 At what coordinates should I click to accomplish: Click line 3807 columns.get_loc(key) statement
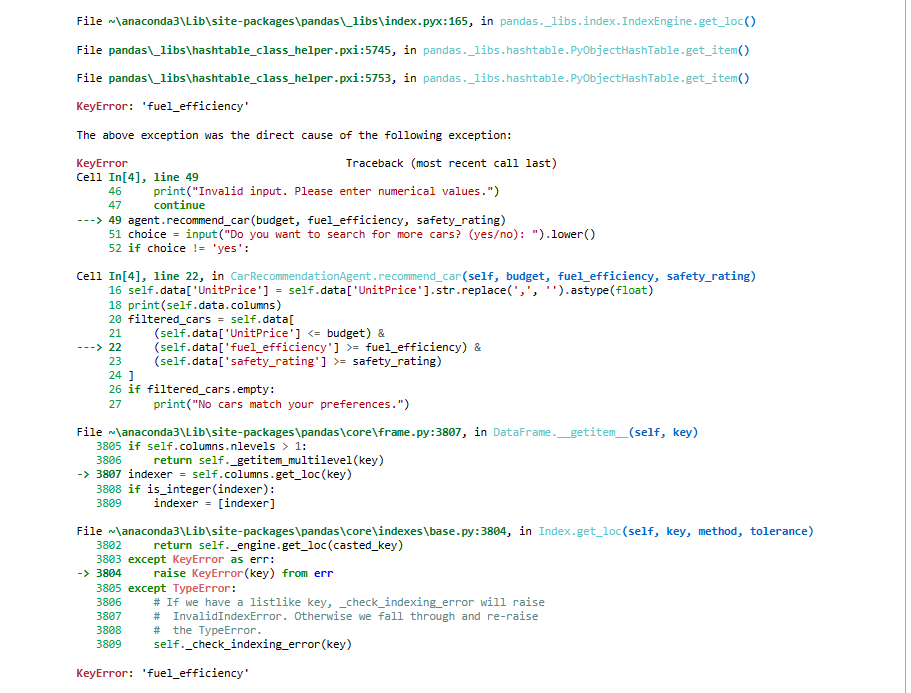[240, 474]
